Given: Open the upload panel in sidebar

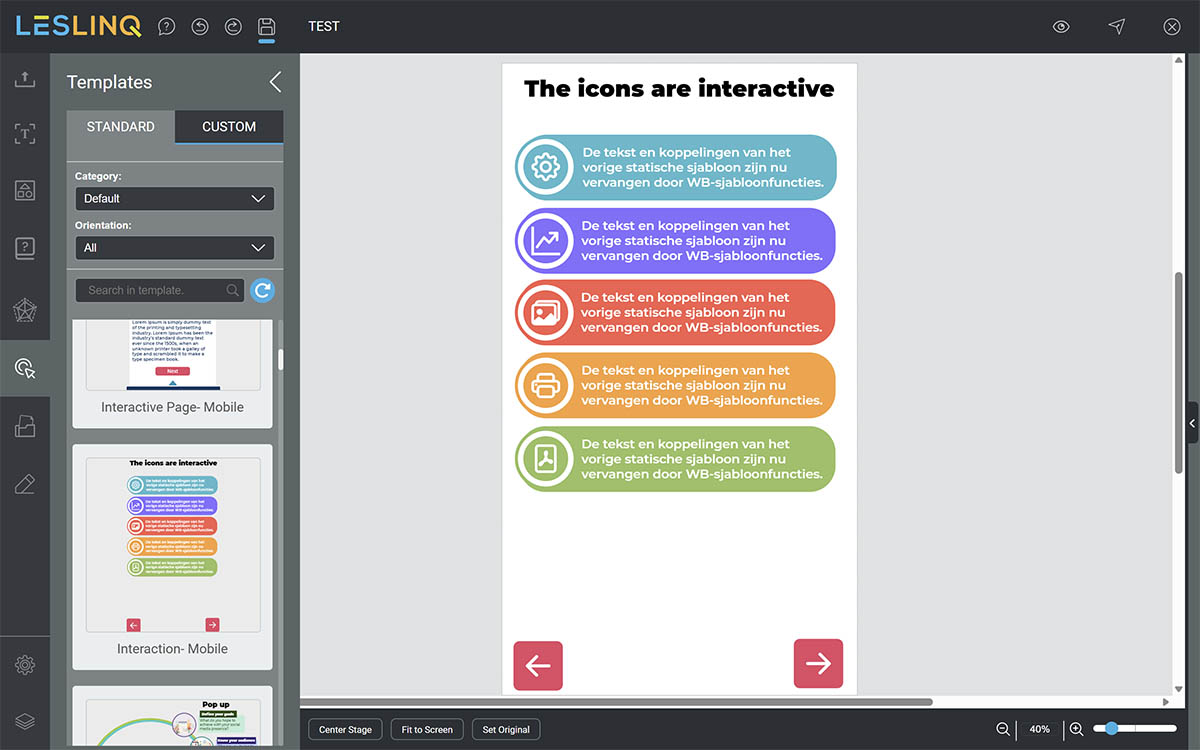Looking at the screenshot, I should pyautogui.click(x=25, y=79).
